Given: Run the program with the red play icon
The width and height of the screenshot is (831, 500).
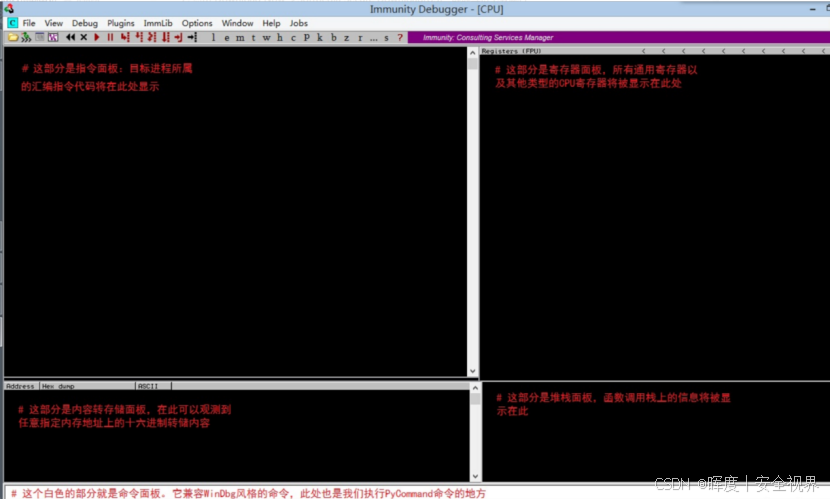Looking at the screenshot, I should (x=96, y=37).
